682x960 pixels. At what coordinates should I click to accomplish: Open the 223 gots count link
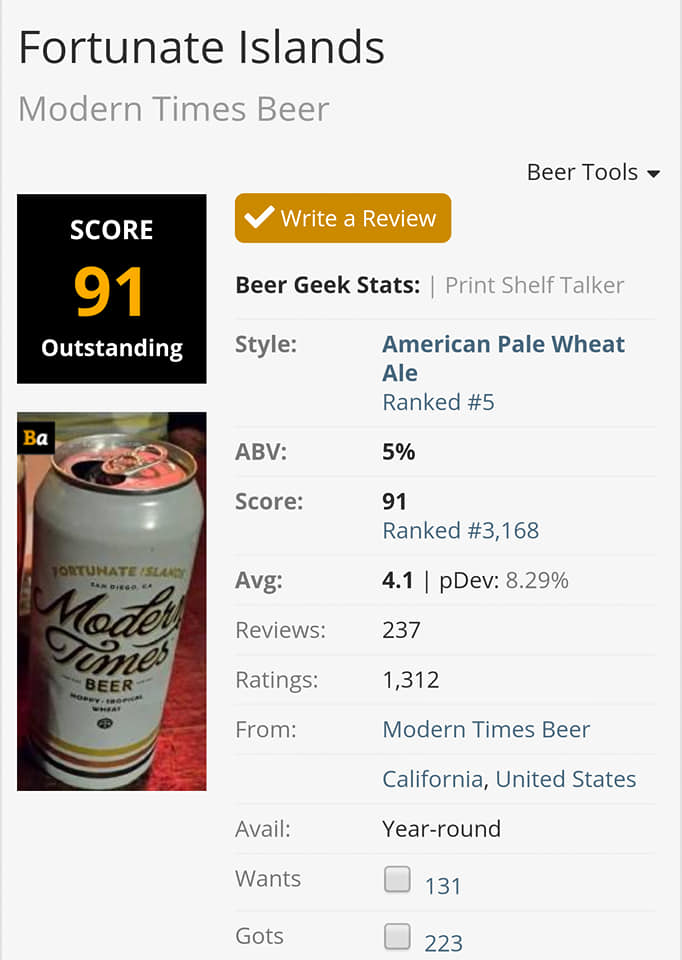tap(443, 943)
